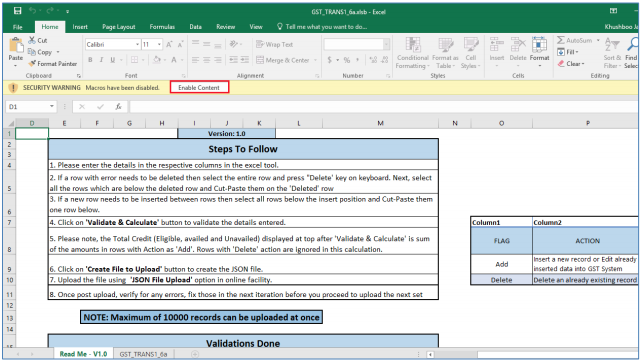
Task: Open the Borders button
Action: [134, 60]
